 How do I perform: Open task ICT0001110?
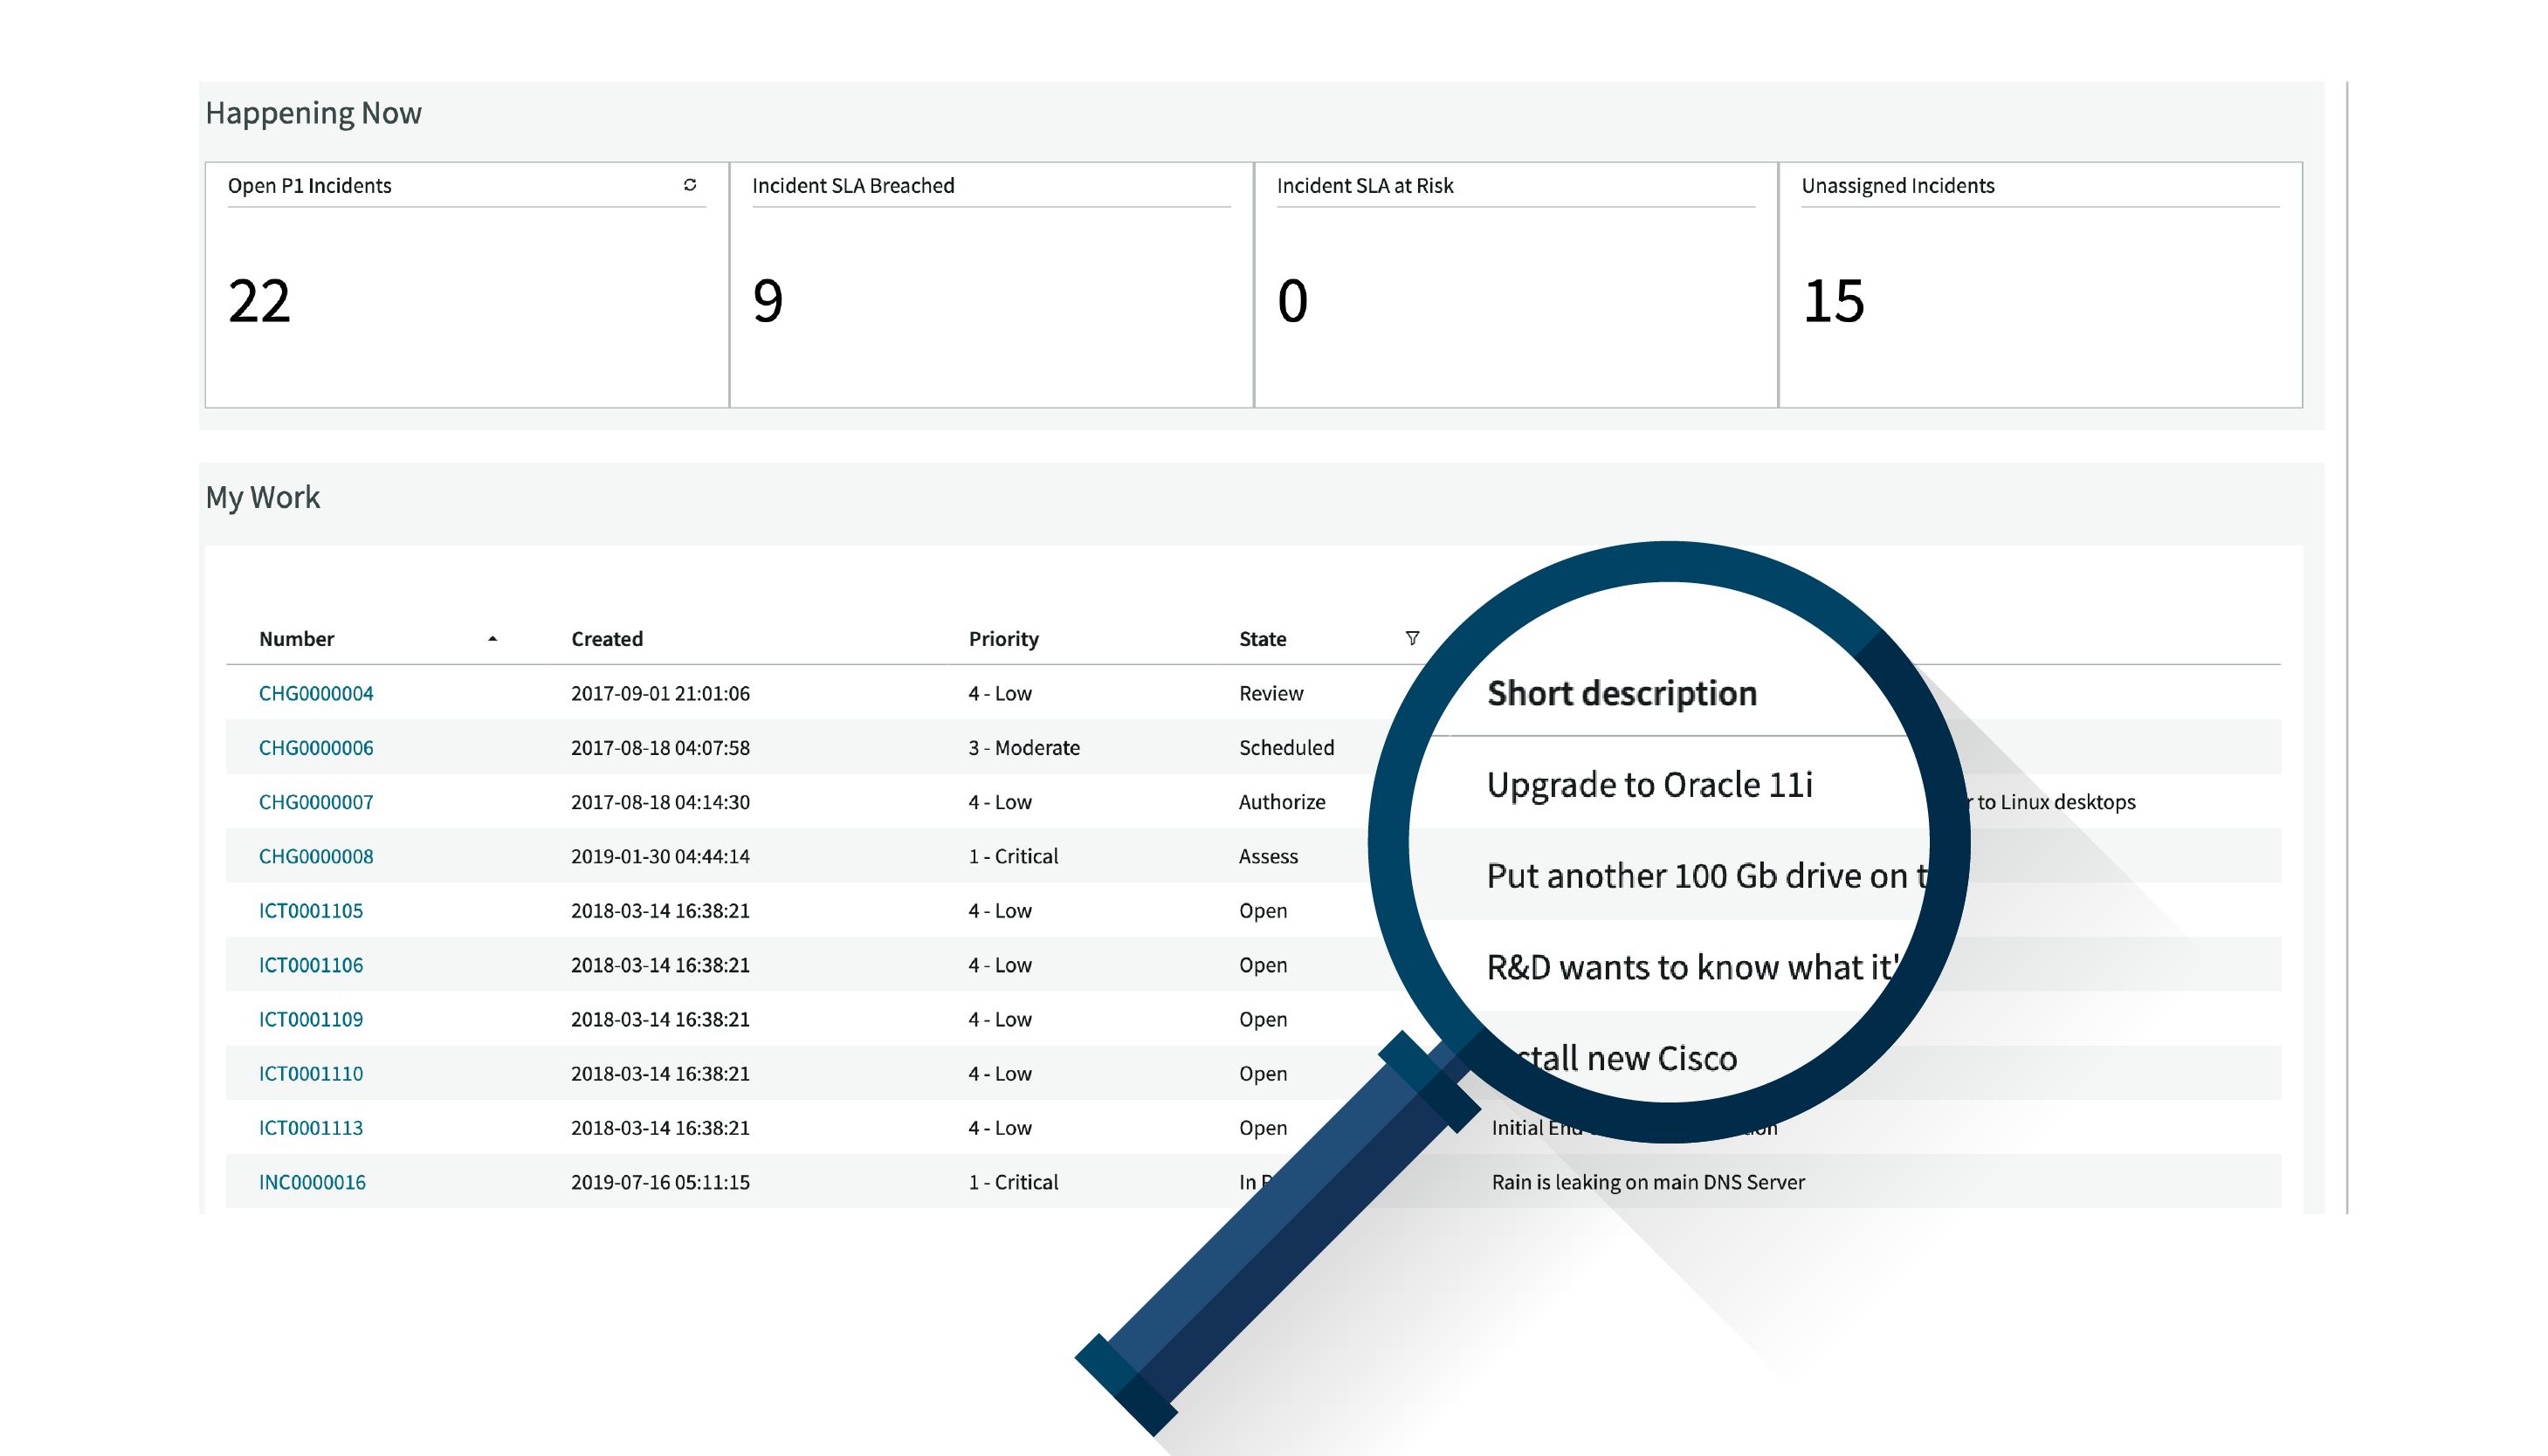[310, 1073]
